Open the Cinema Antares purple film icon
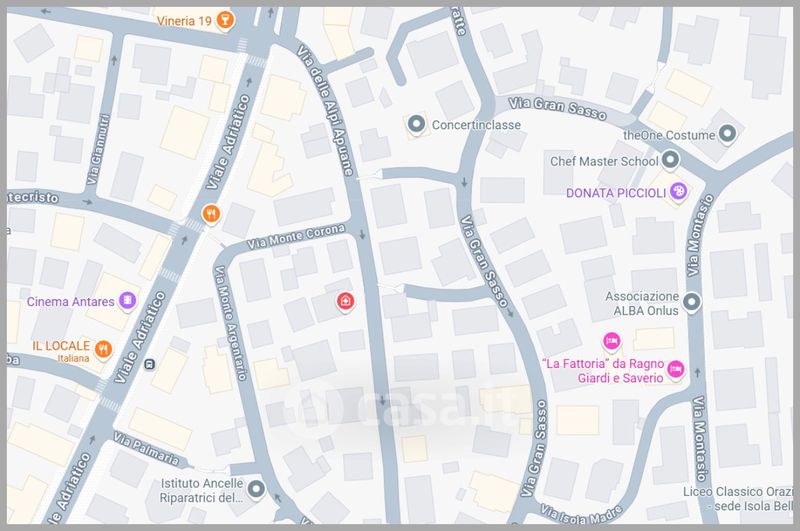800x531 pixels. 127,300
